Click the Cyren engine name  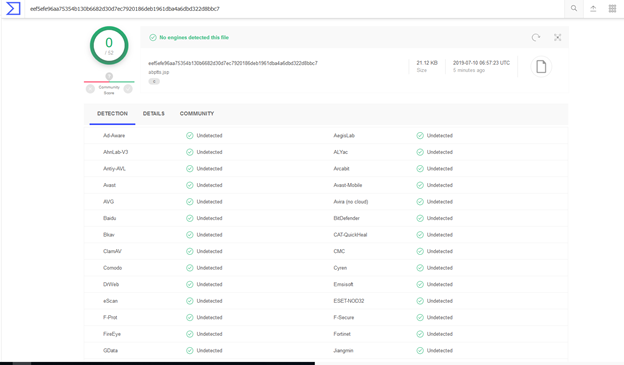(340, 268)
